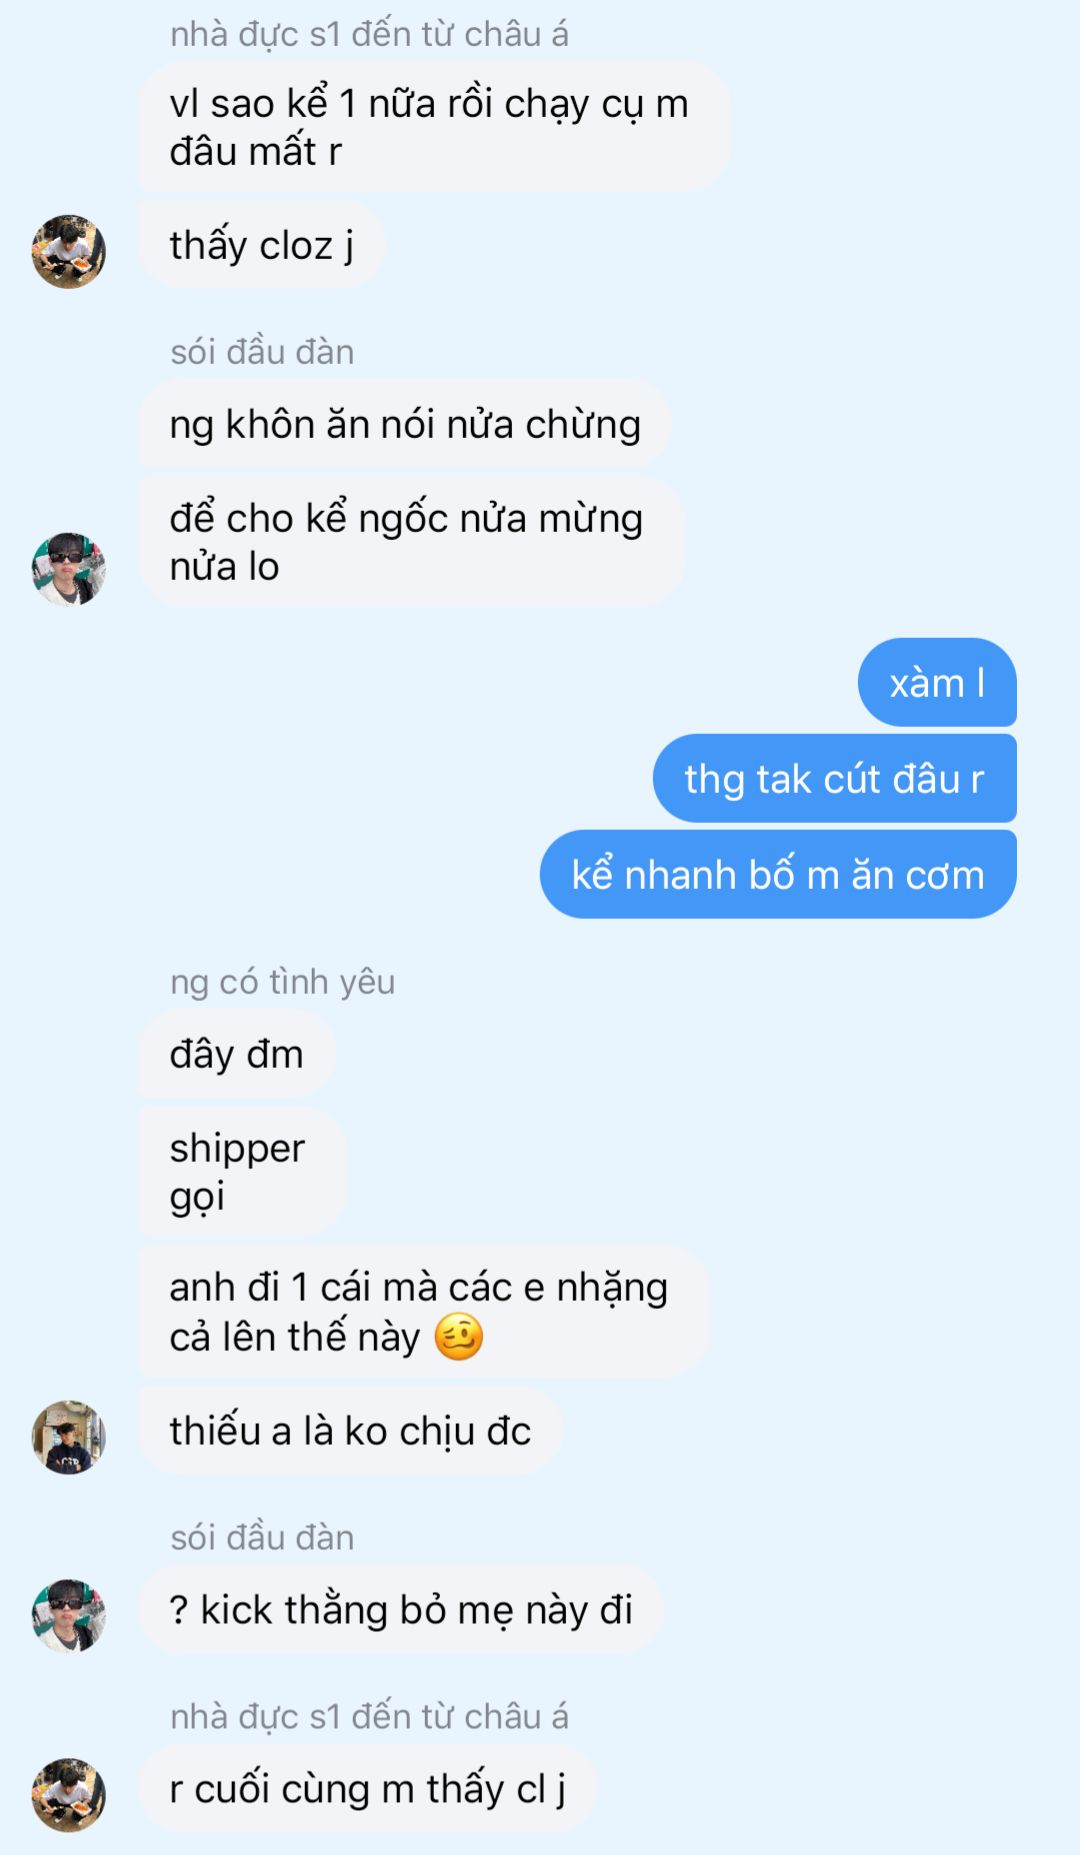Tap "? kick thằng bỏ mẹ này đi" message
This screenshot has height=1855, width=1080.
coord(401,1609)
